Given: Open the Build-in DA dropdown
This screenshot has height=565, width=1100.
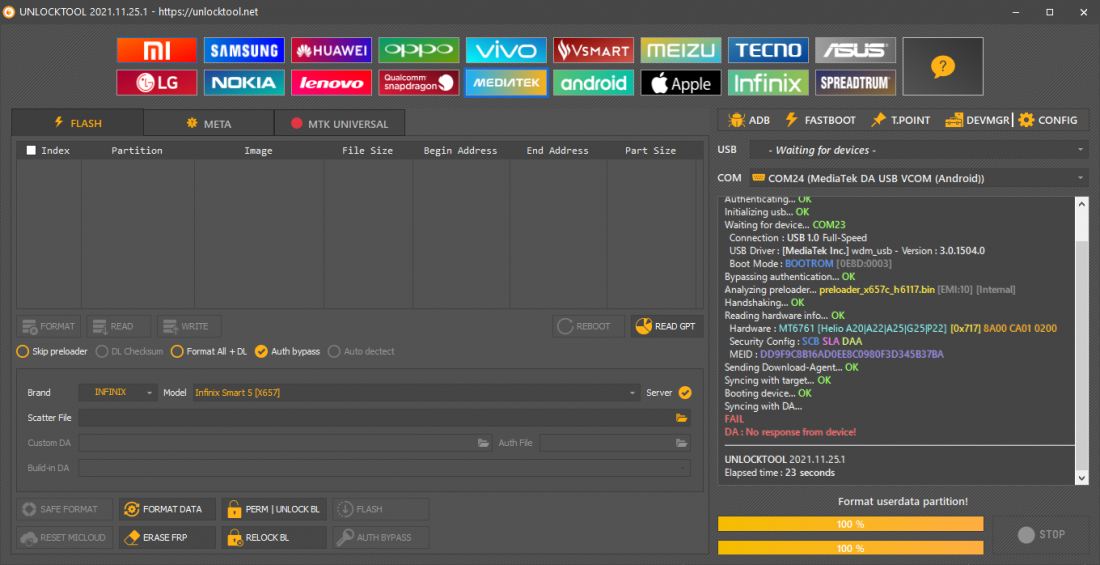Looking at the screenshot, I should [384, 468].
